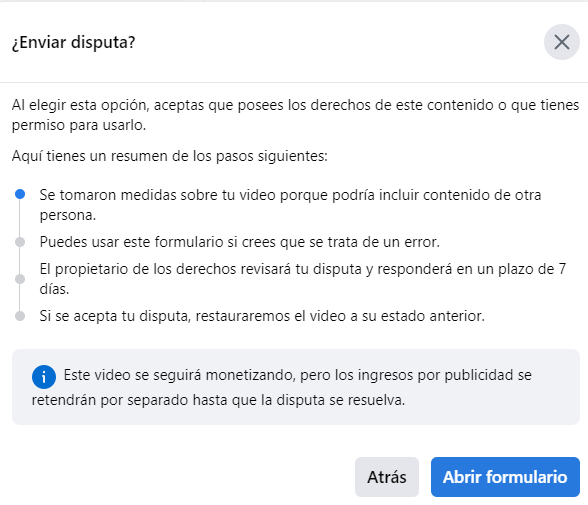Click timeline line between third and fourth dots
Image resolution: width=588 pixels, height=505 pixels.
pyautogui.click(x=20, y=298)
